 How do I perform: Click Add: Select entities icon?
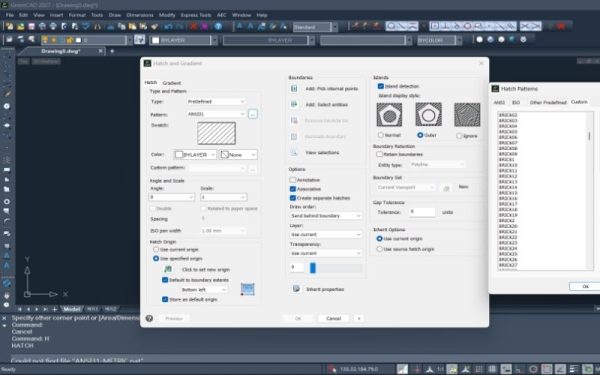[294, 104]
